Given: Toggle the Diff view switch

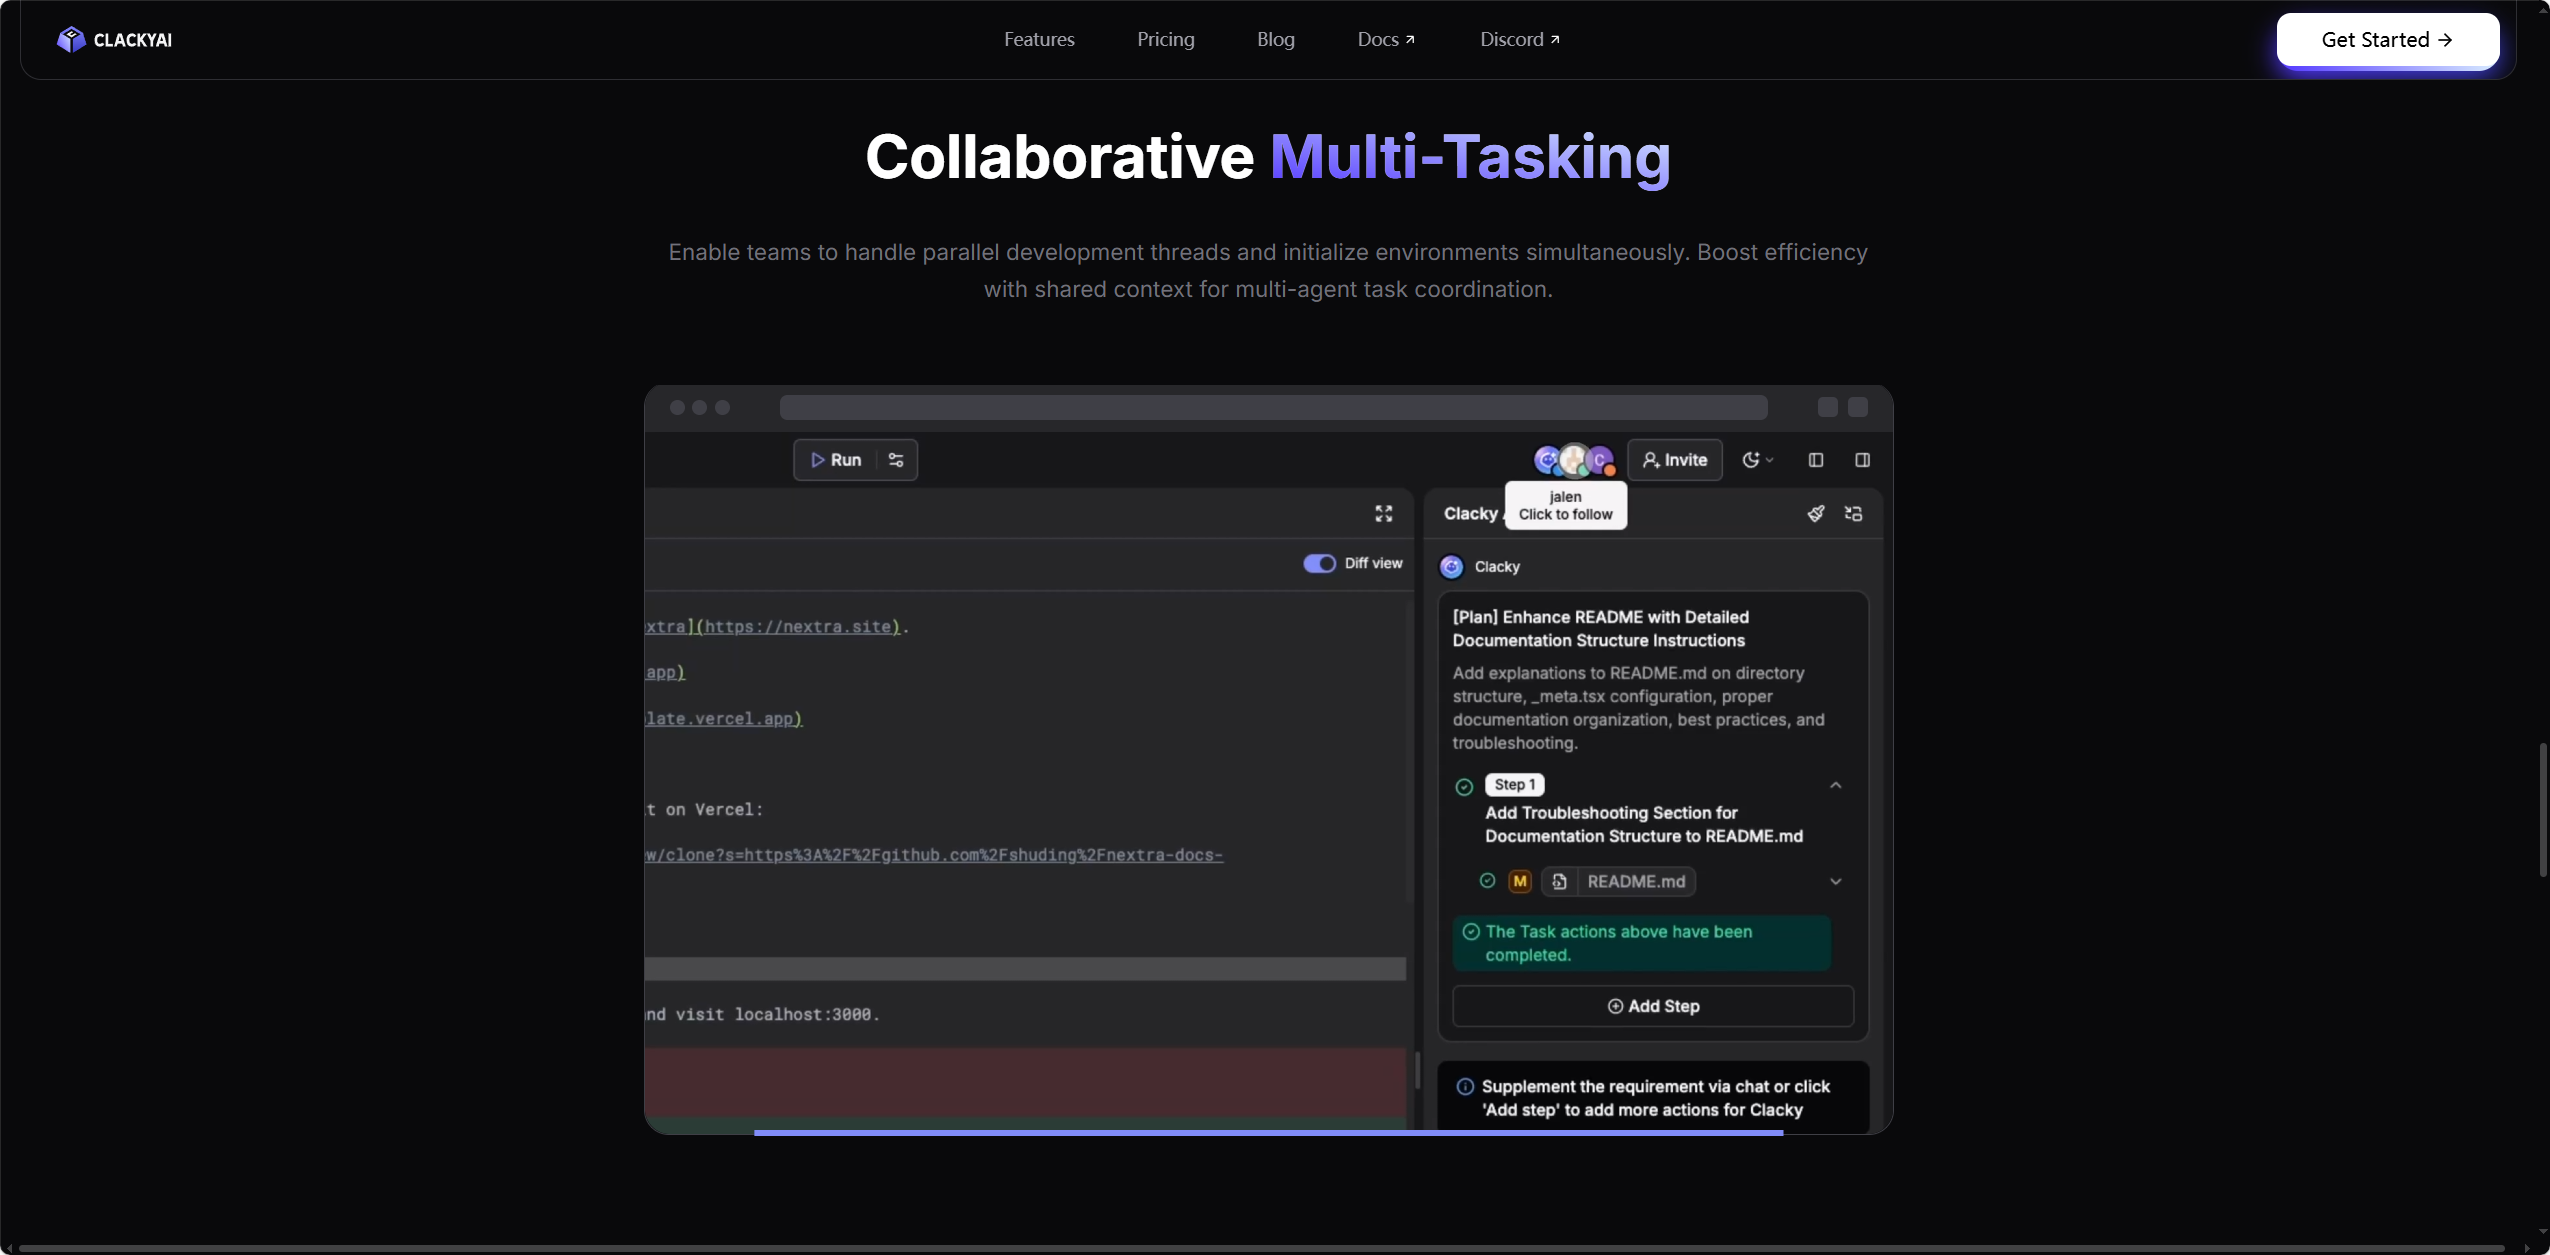Looking at the screenshot, I should click(1319, 564).
